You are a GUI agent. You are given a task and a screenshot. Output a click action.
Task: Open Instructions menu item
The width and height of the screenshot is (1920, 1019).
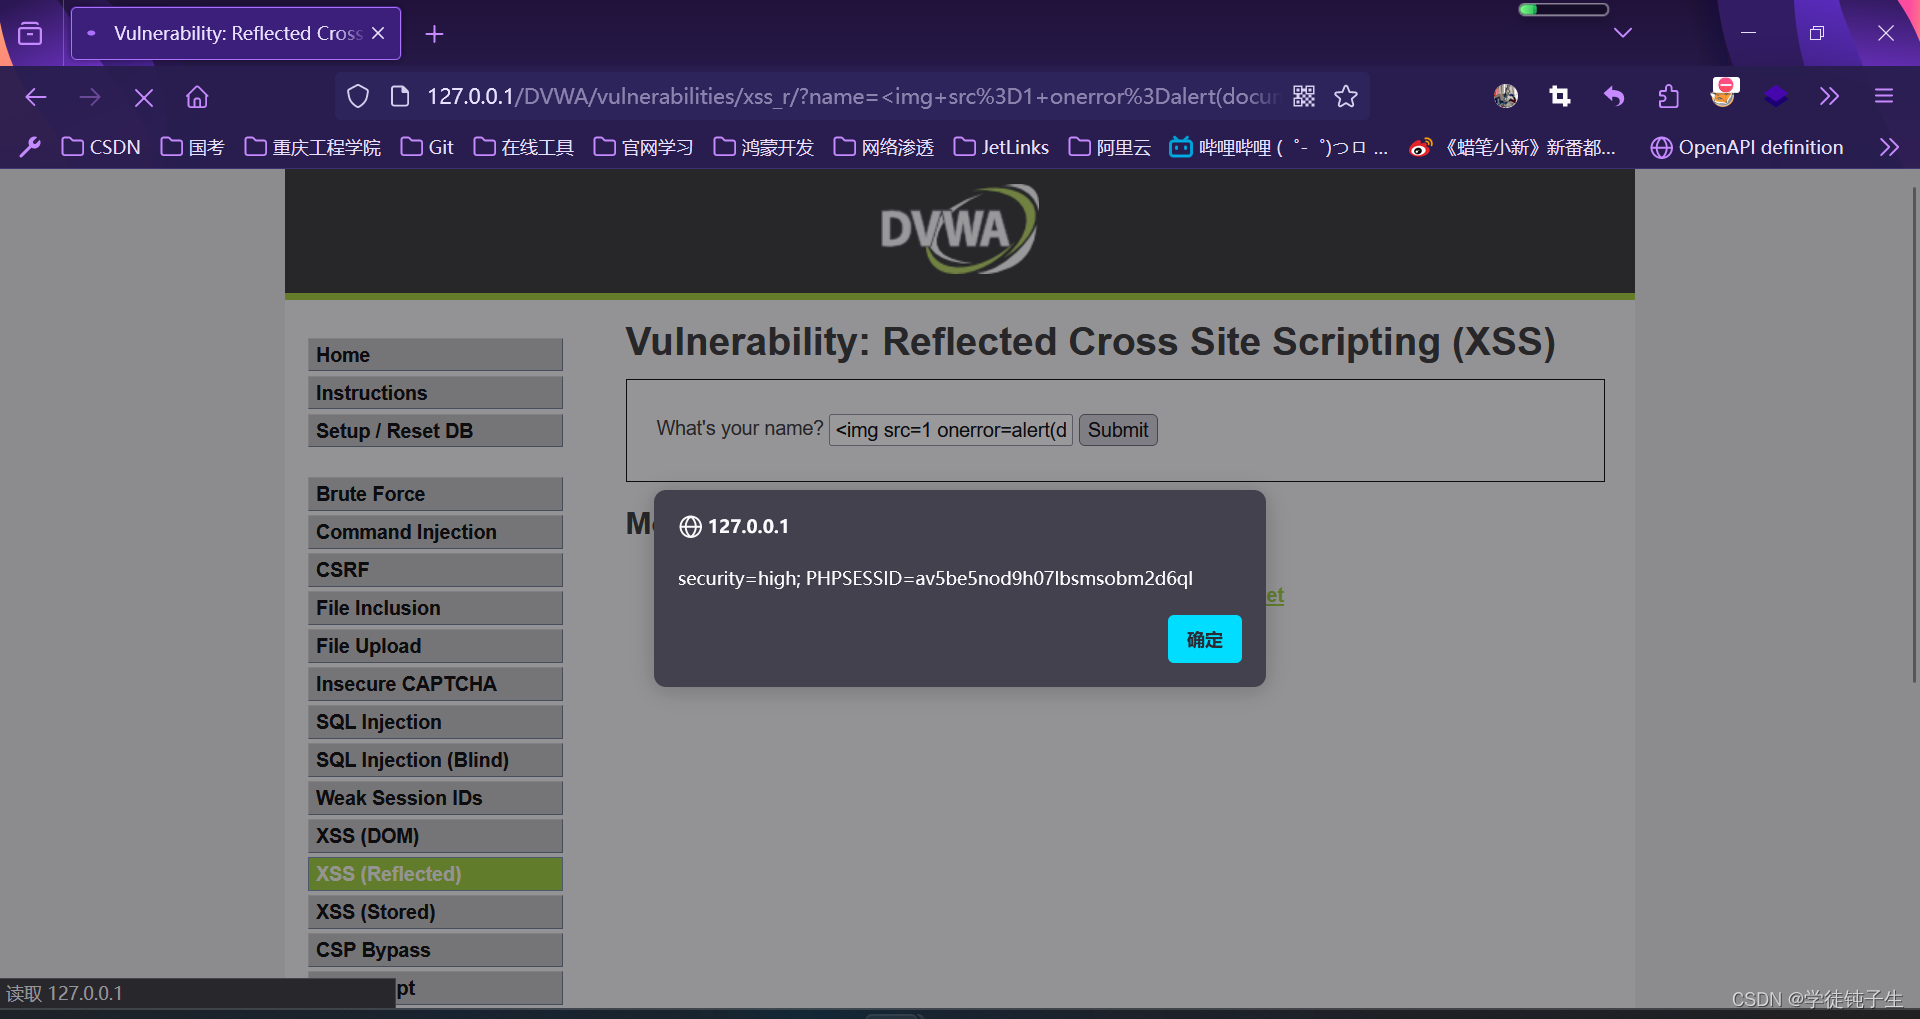pyautogui.click(x=435, y=393)
